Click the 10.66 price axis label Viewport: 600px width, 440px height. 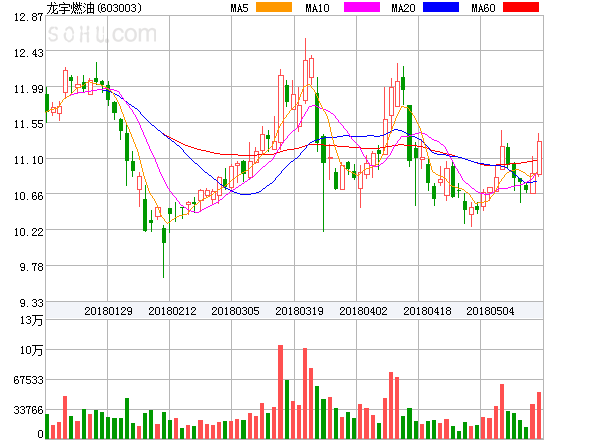[x=29, y=196]
